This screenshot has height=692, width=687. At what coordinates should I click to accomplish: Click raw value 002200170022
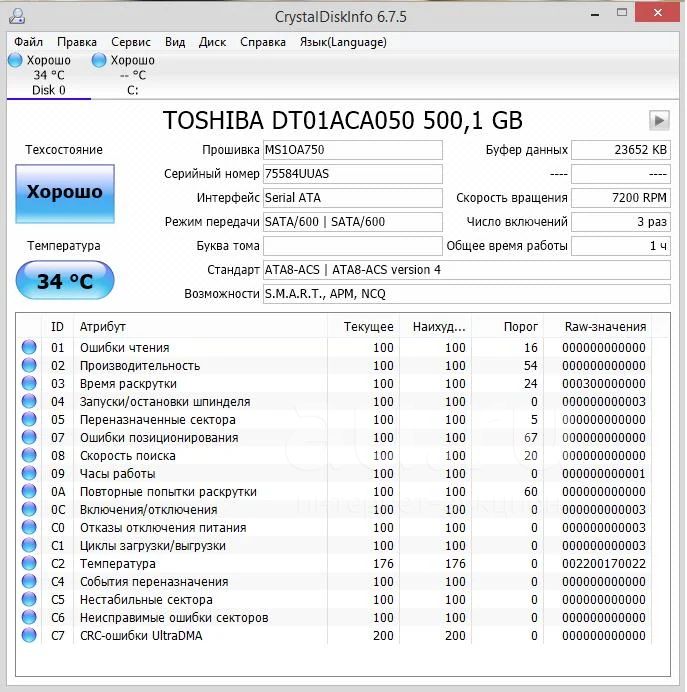(604, 564)
